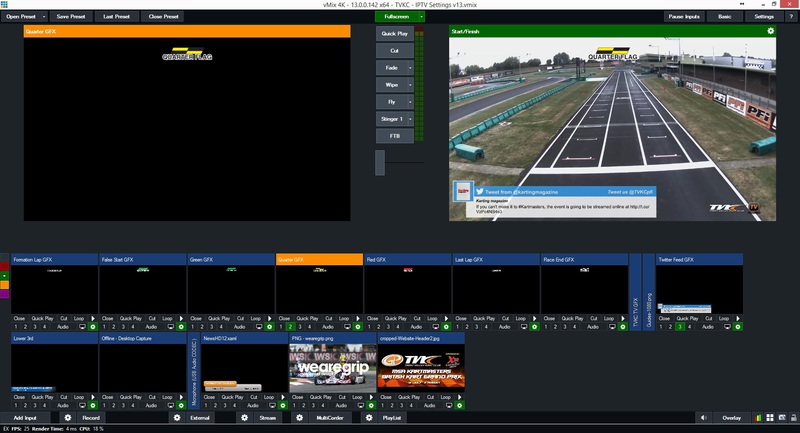The image size is (800, 433).
Task: Toggle overlay 3 on Twitter Feed GFX
Action: [x=679, y=327]
